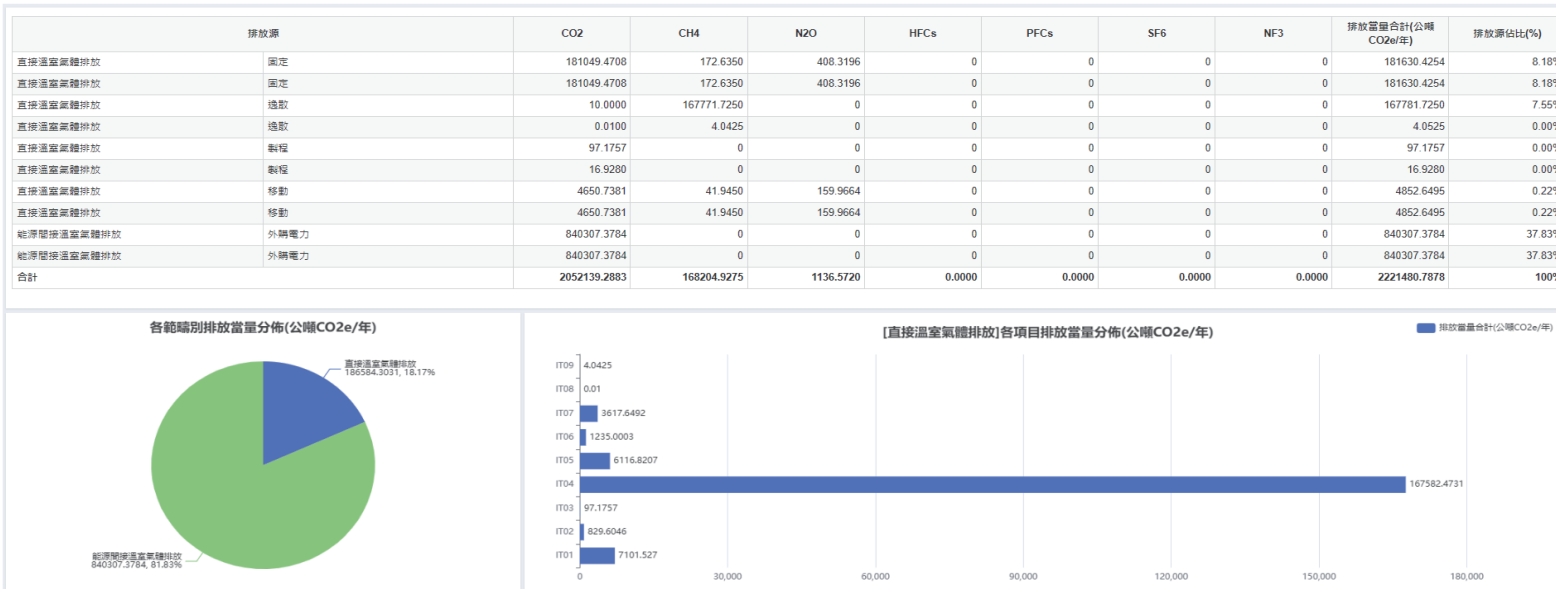This screenshot has height=592, width=1559.
Task: Click the 0.01 value label beside IT08
Action: pyautogui.click(x=593, y=390)
